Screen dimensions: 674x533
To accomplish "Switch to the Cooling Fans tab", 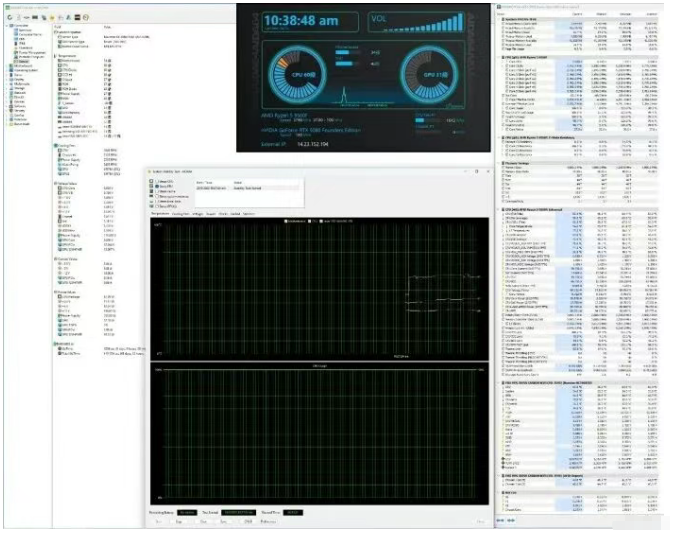I will pyautogui.click(x=181, y=213).
